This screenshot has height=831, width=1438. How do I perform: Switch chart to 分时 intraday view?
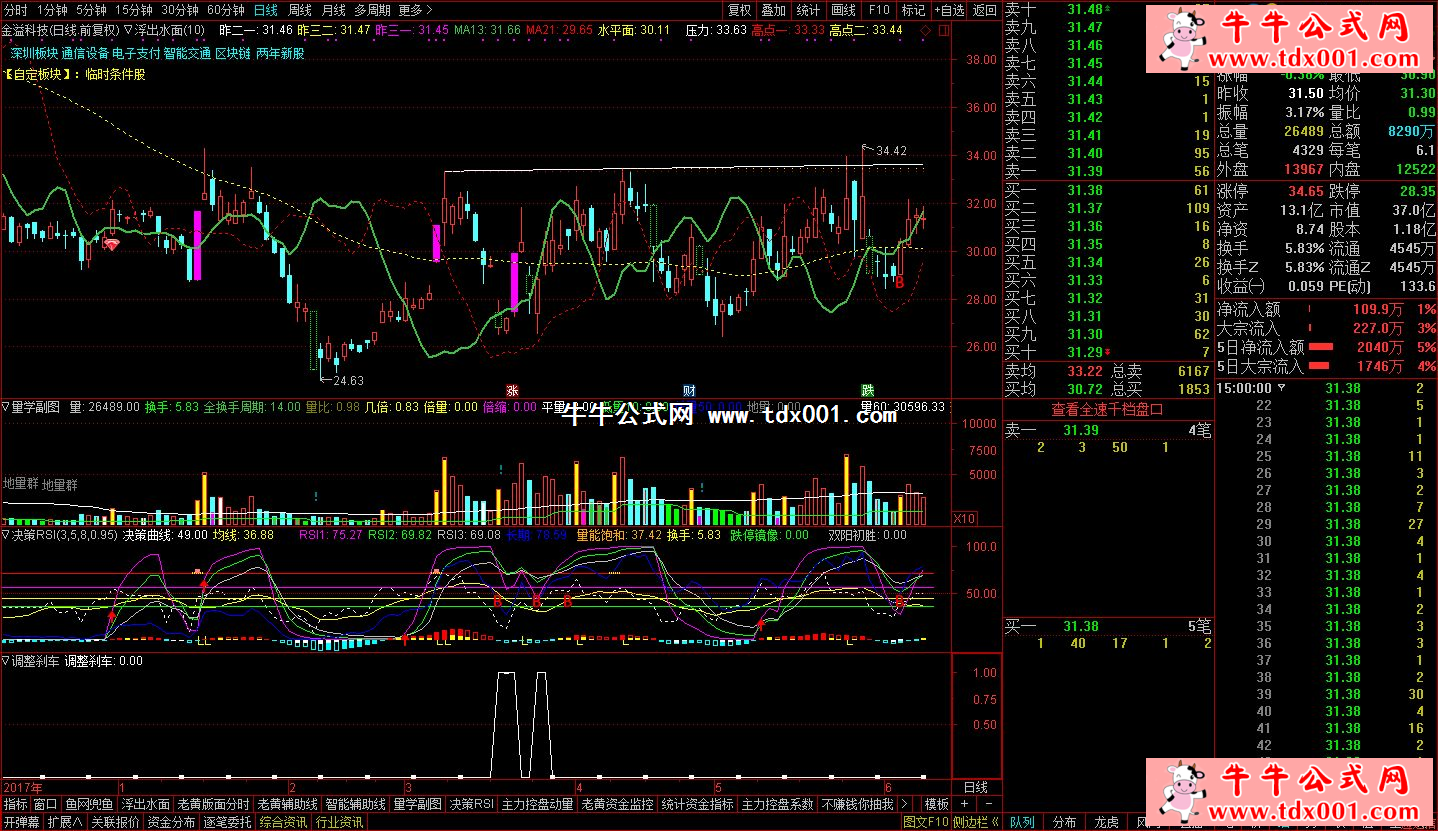(x=15, y=9)
